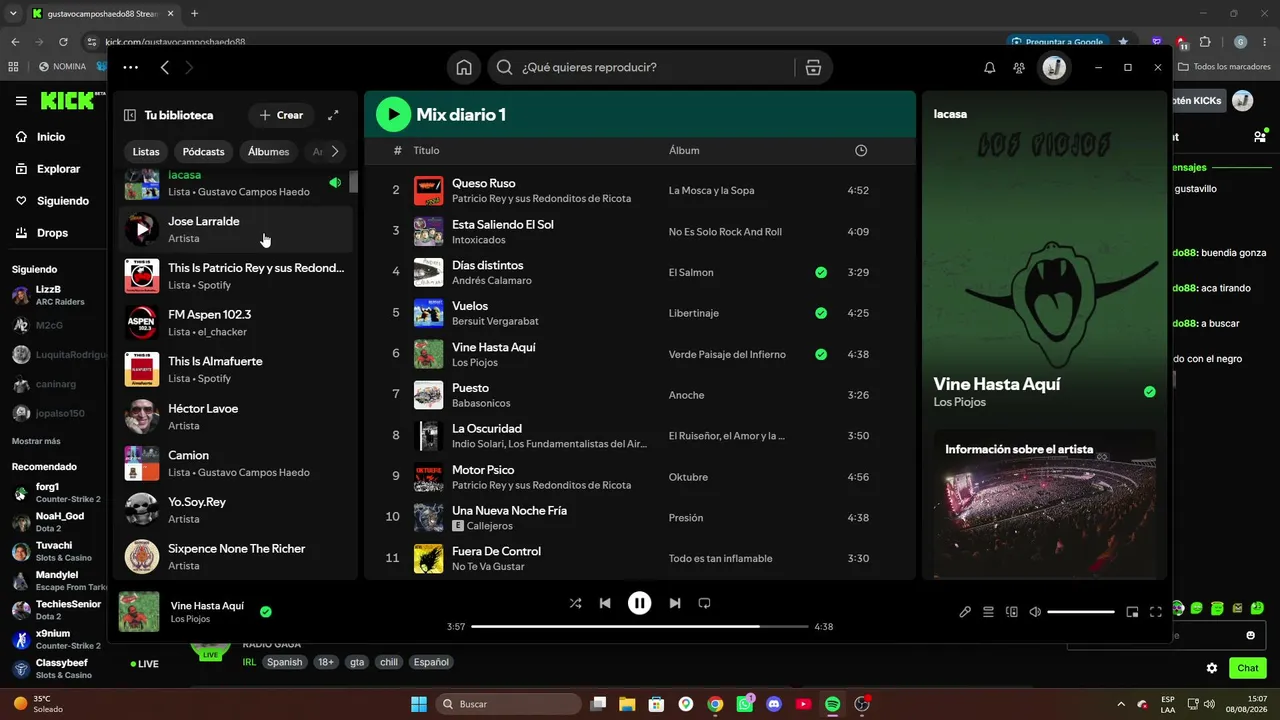Show more library filter chips
1280x720 pixels.
(x=335, y=152)
